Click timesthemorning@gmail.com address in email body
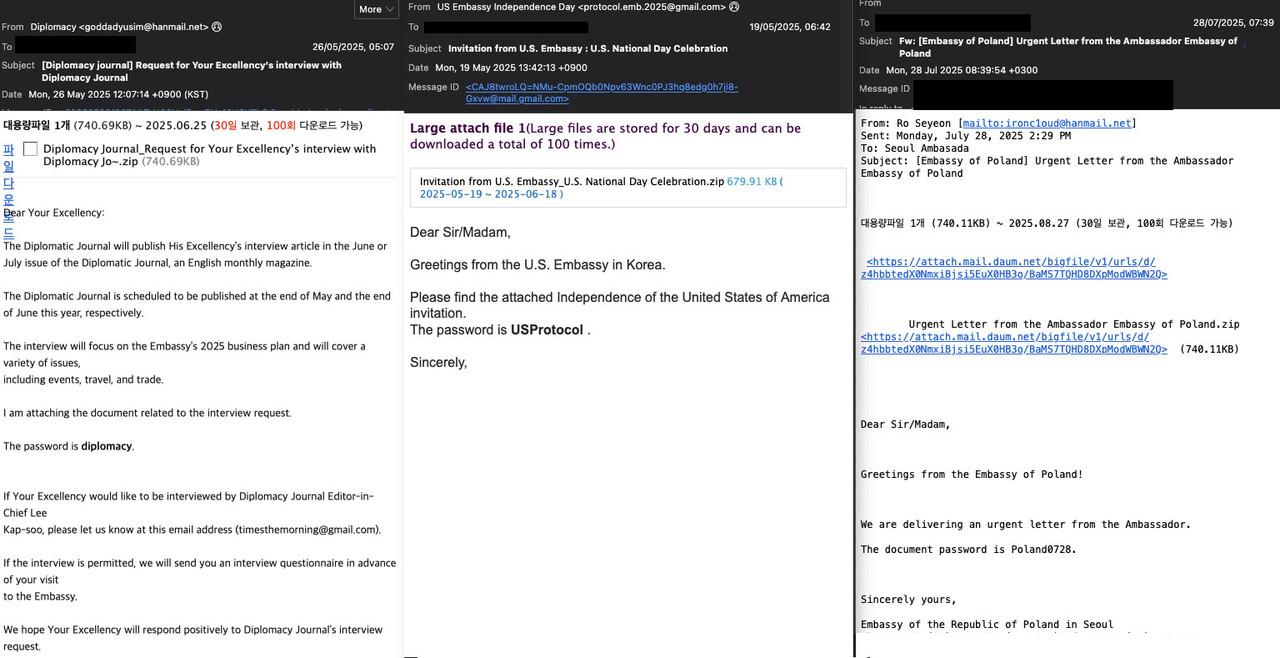1280x658 pixels. click(x=307, y=530)
